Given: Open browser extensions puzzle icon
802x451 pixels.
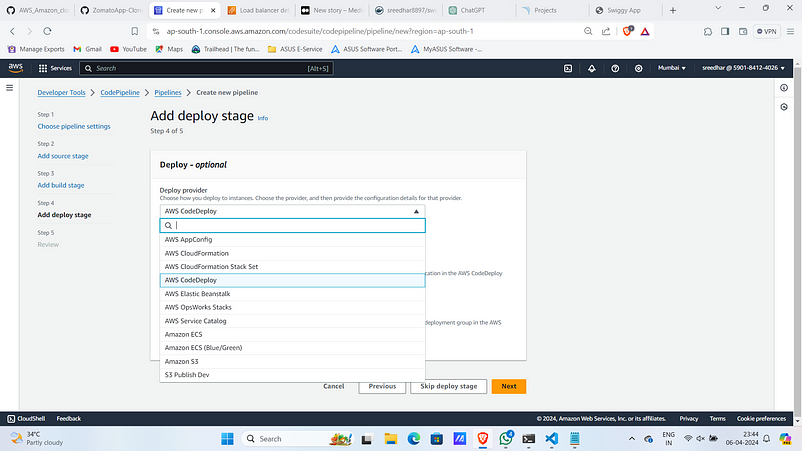Looking at the screenshot, I should [x=707, y=31].
